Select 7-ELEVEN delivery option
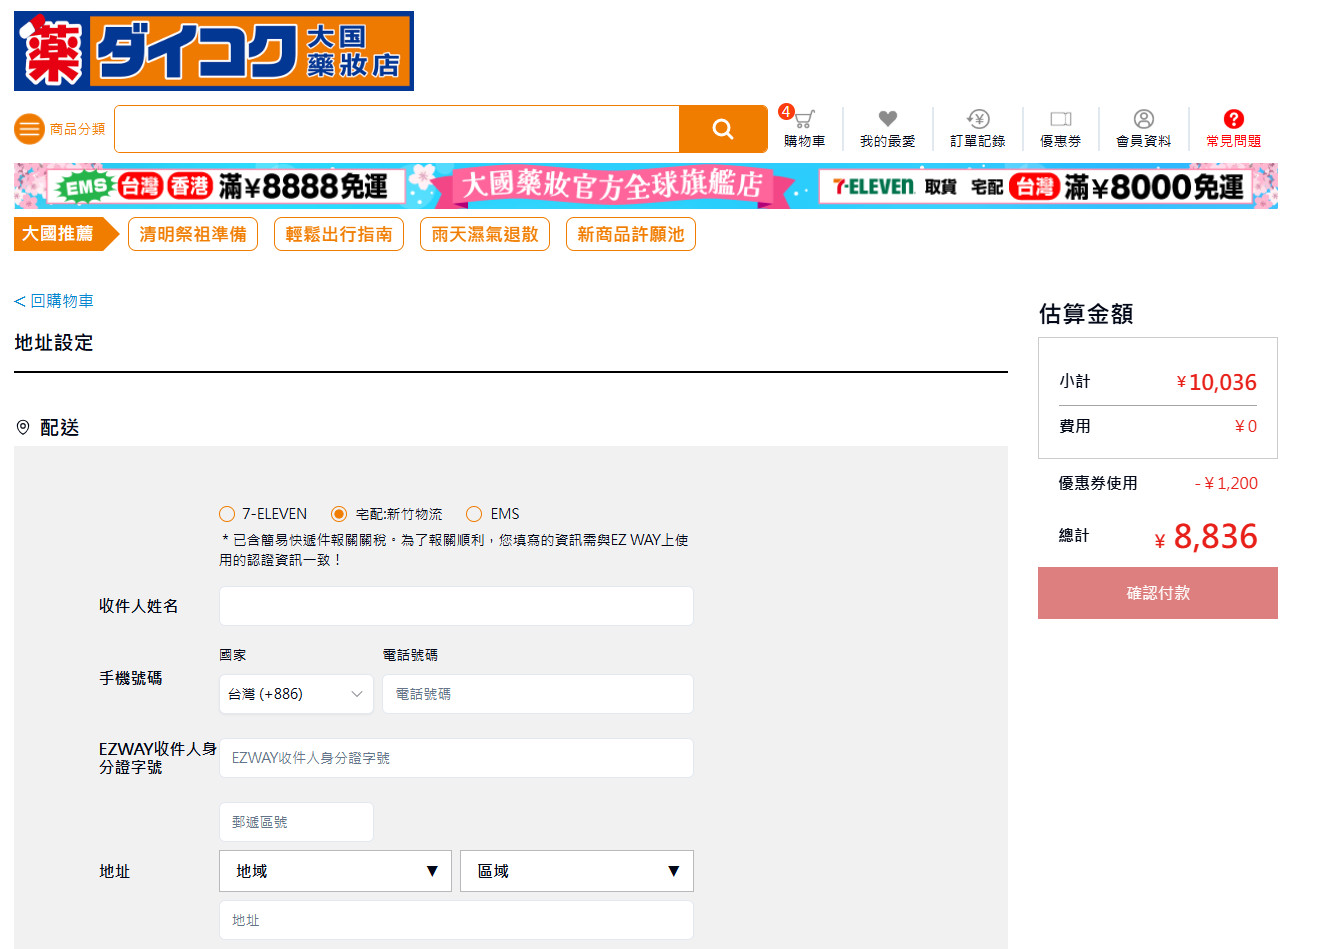The image size is (1325, 949). pyautogui.click(x=227, y=514)
